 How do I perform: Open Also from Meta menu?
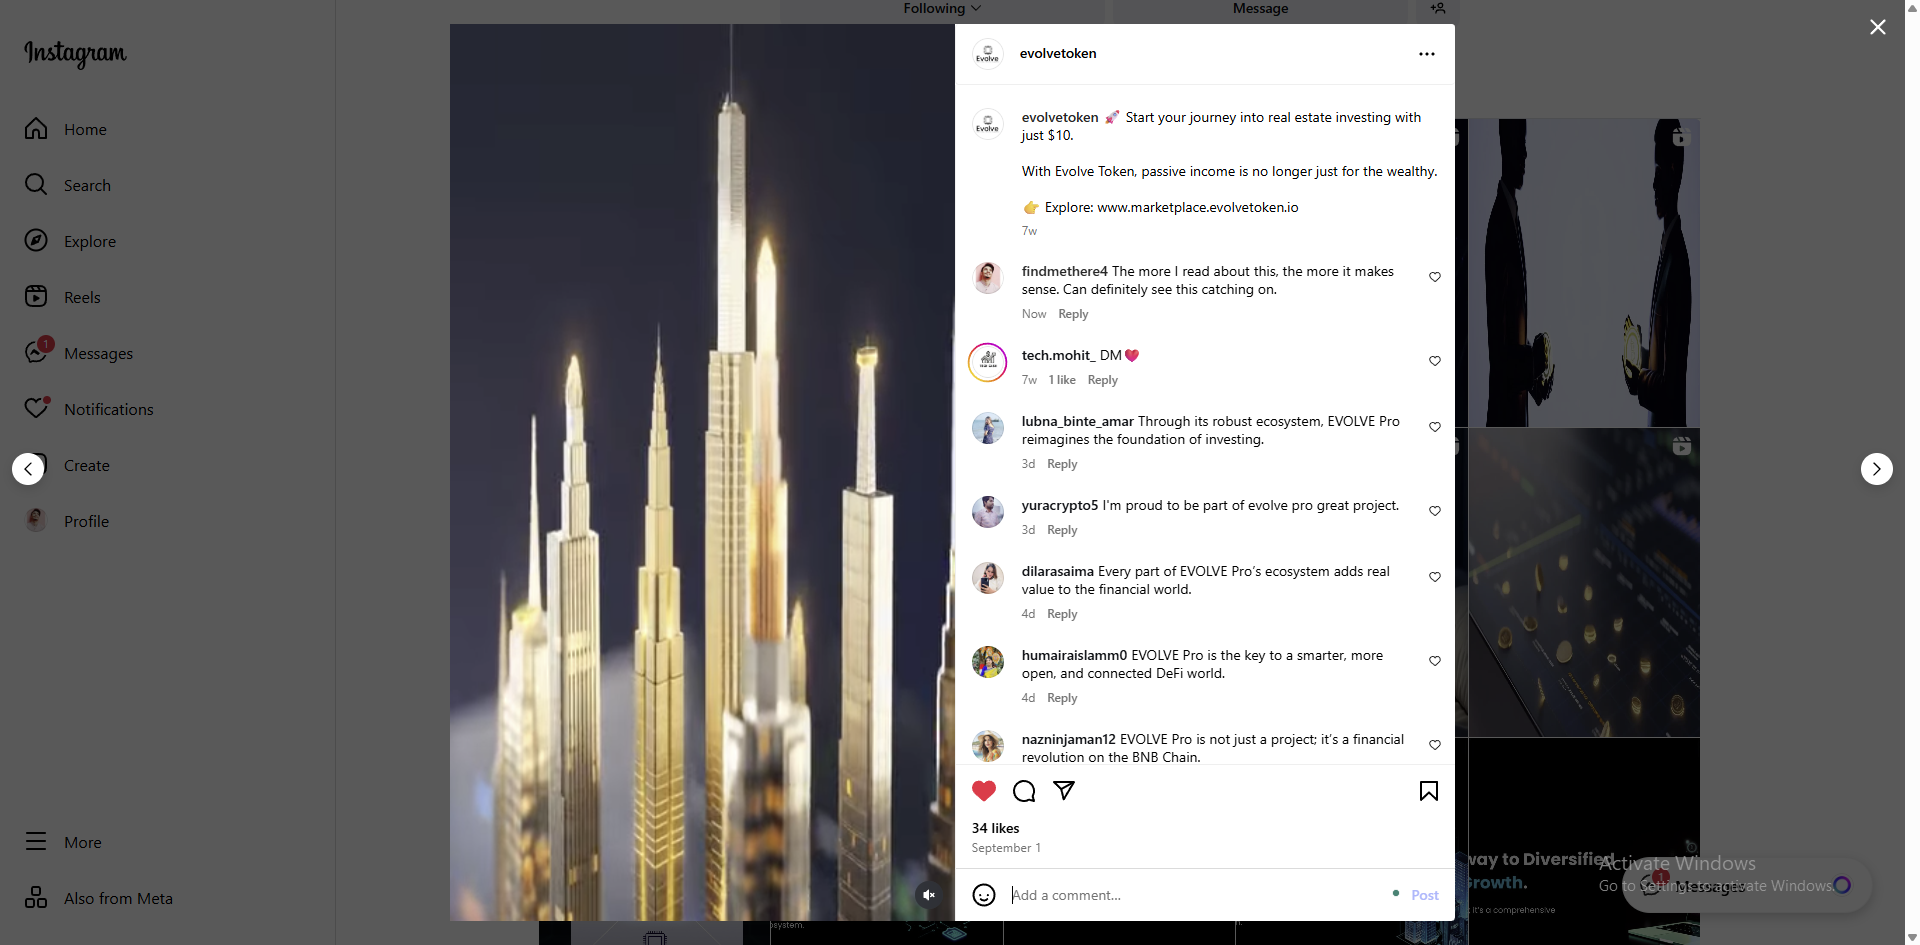(x=99, y=898)
